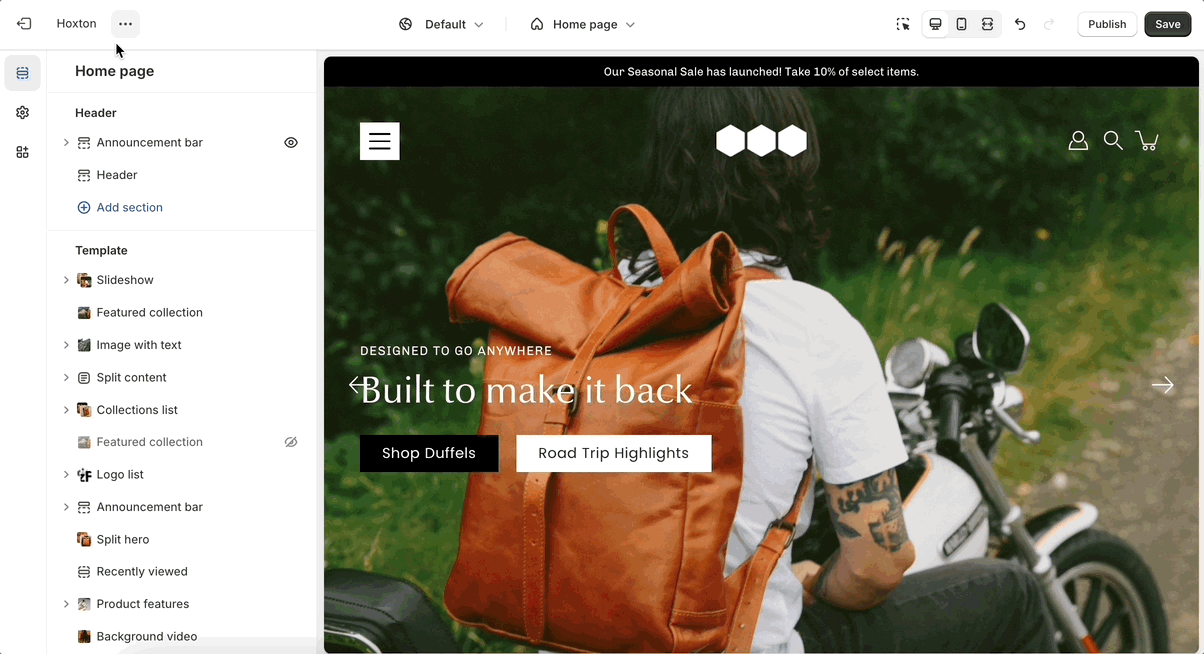Hide the header Announcement bar section
Screen dimensions: 1204x654
point(291,143)
